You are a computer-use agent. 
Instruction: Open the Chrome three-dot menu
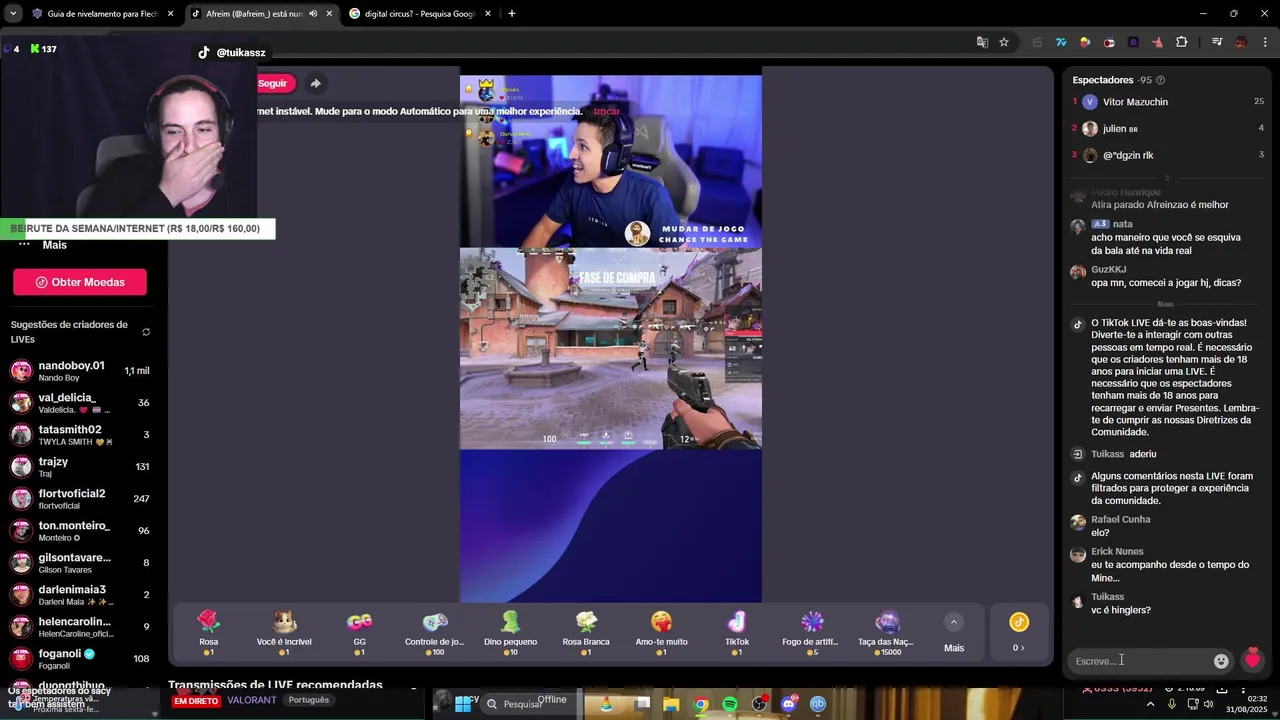point(1266,42)
